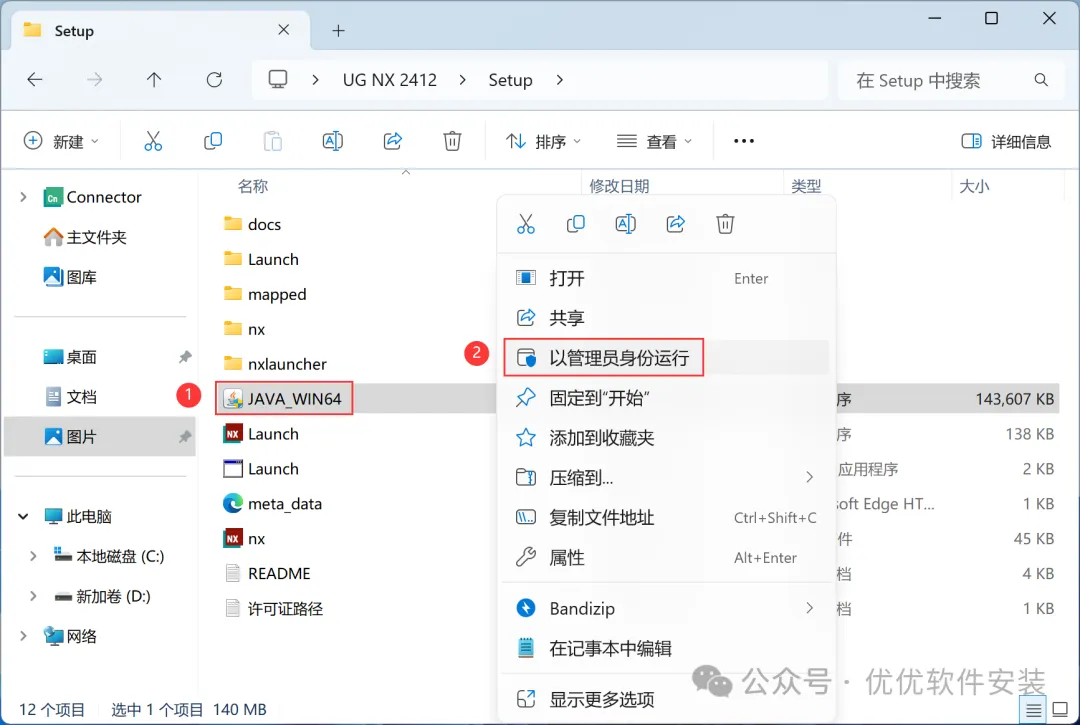Expand the 压缩到 submenu arrow
Viewport: 1080px width, 725px height.
pos(809,477)
